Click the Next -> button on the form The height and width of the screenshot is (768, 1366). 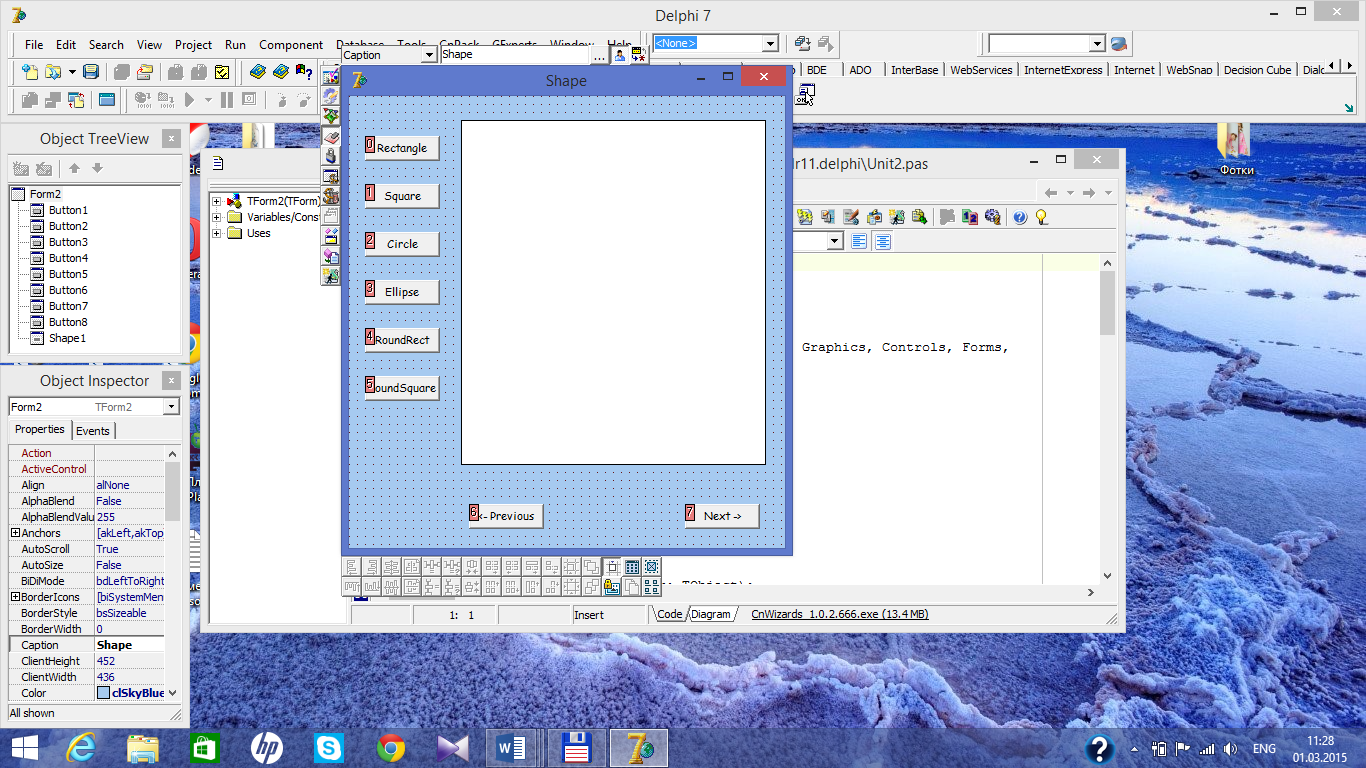[x=722, y=516]
